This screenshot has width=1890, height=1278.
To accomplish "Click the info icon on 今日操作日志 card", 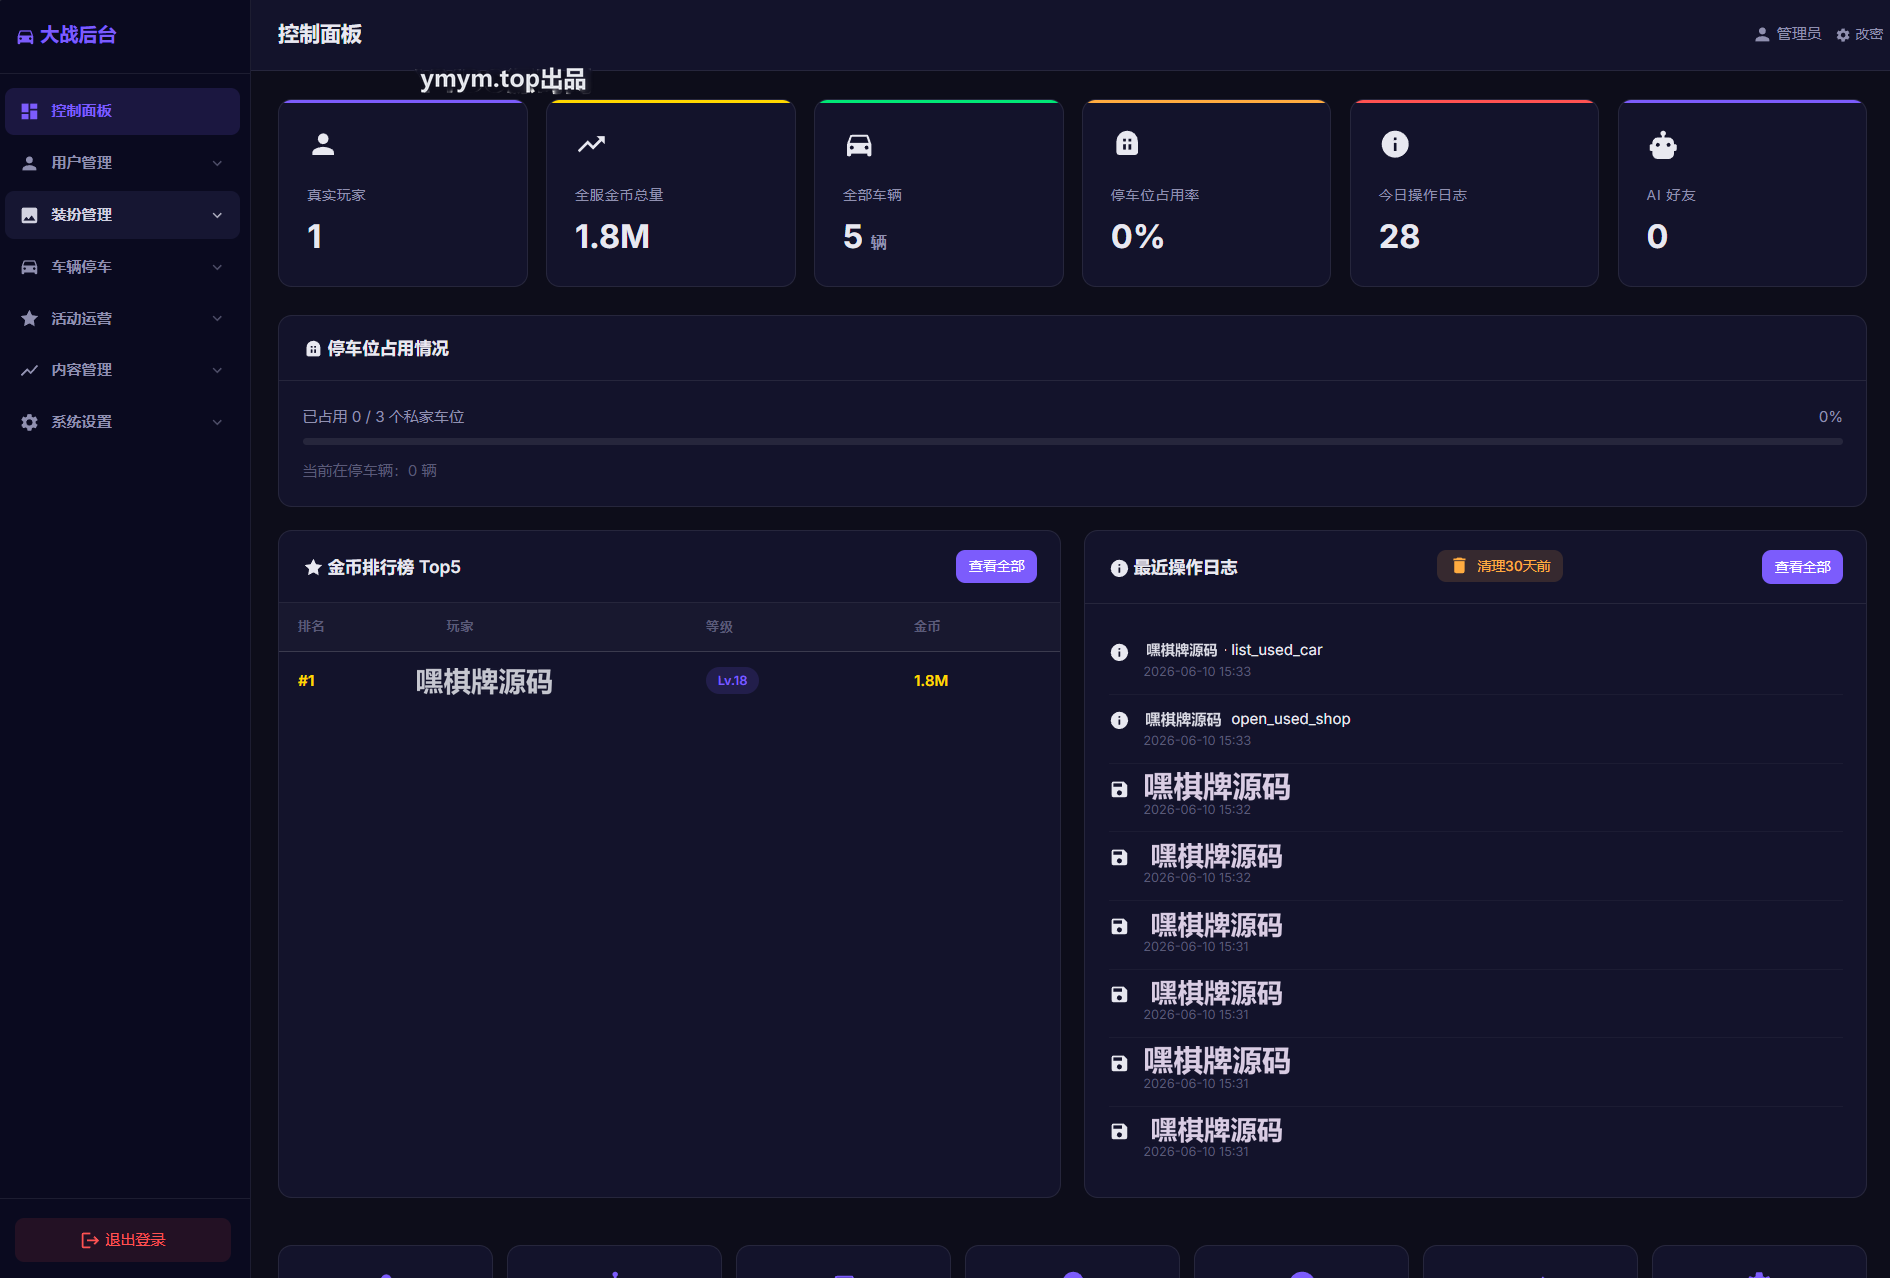I will (1395, 144).
